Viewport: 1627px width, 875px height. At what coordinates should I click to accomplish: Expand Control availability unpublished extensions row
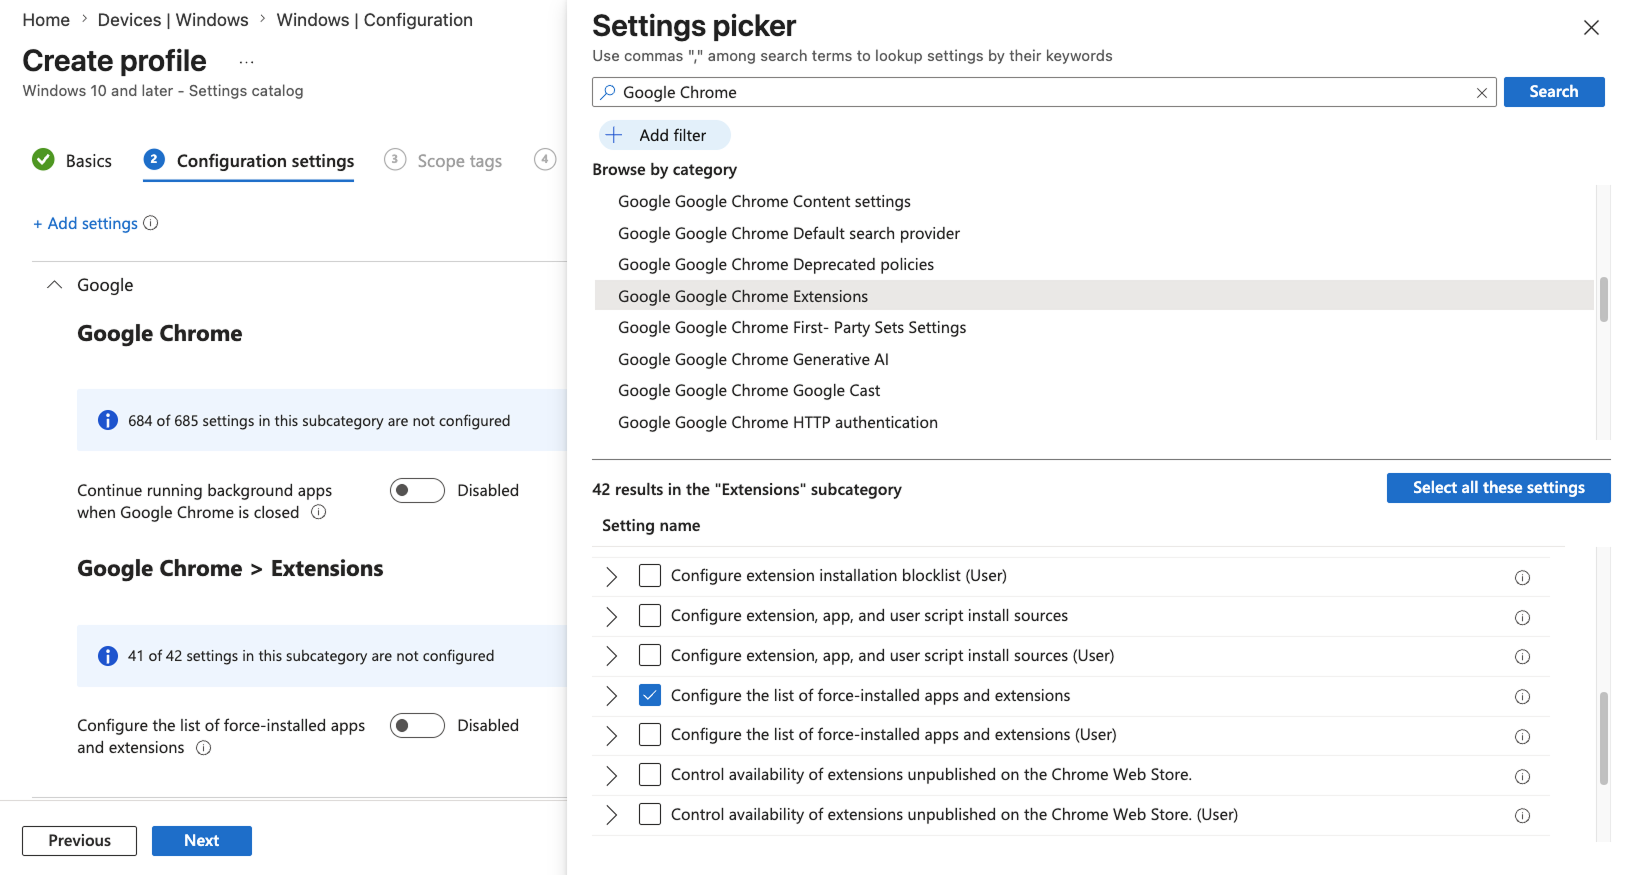612,775
